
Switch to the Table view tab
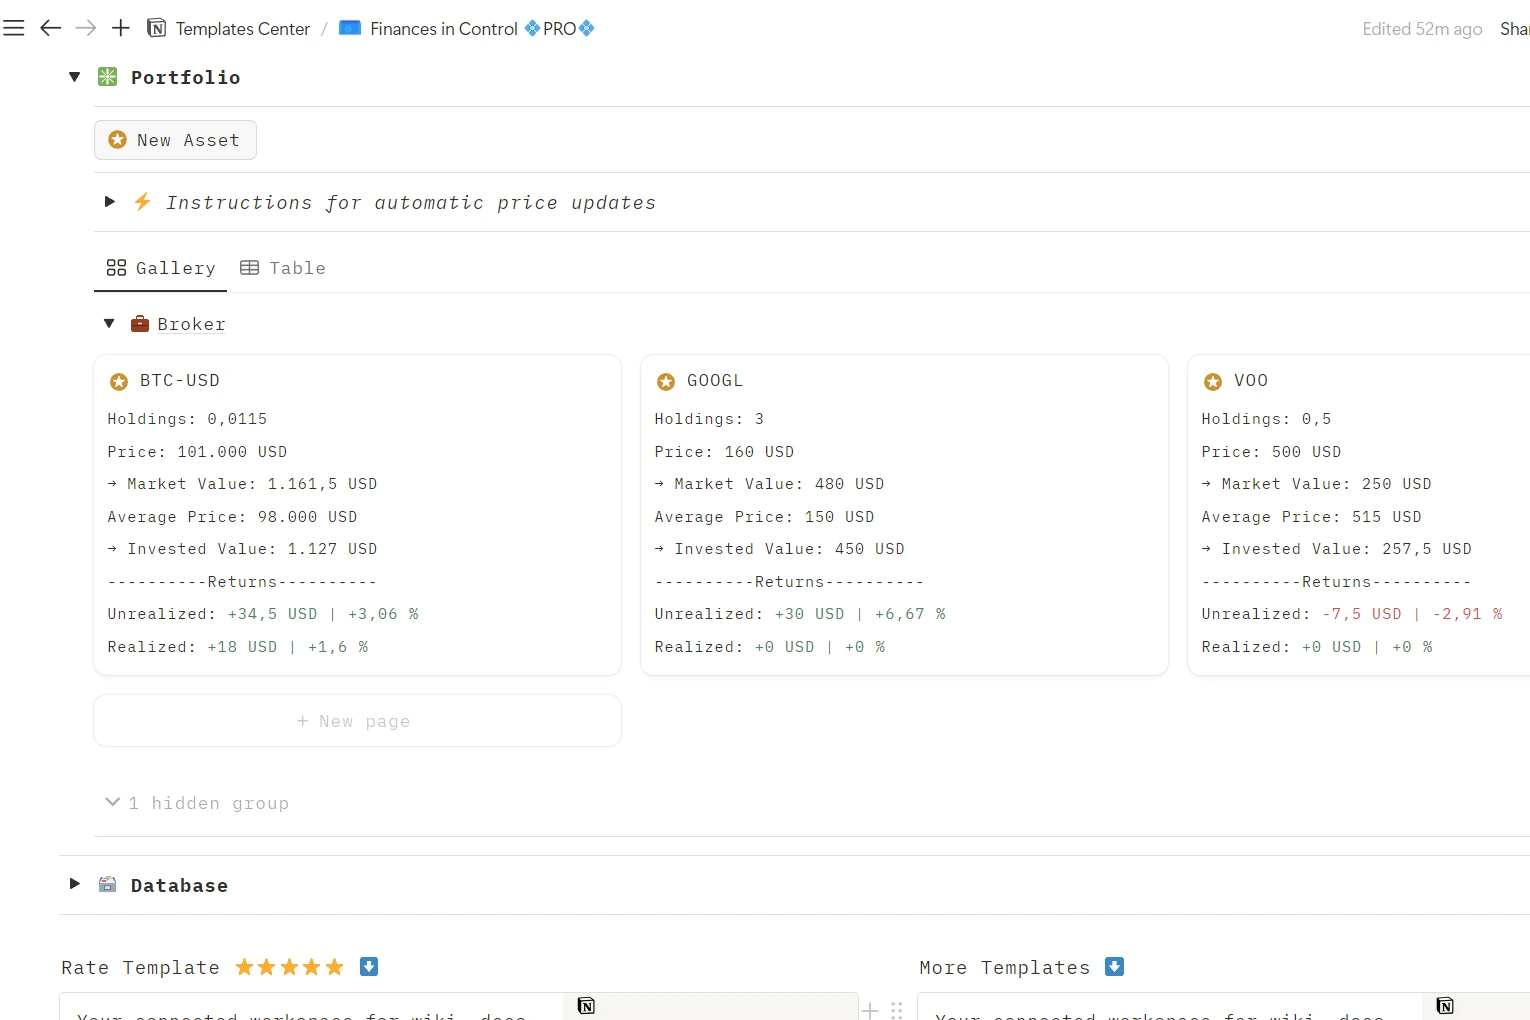[284, 268]
